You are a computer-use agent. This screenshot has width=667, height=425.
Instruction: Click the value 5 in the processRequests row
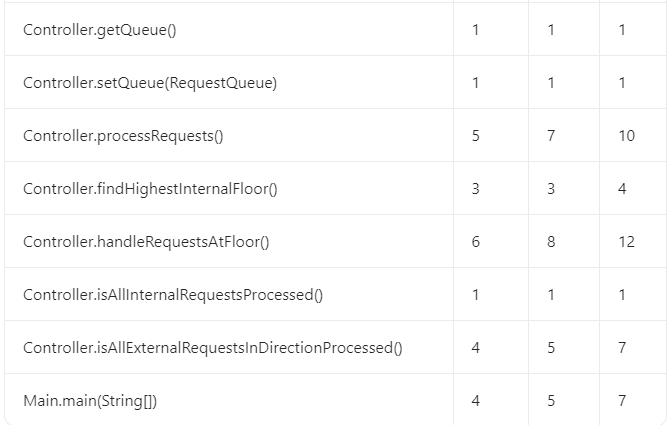pyautogui.click(x=475, y=136)
